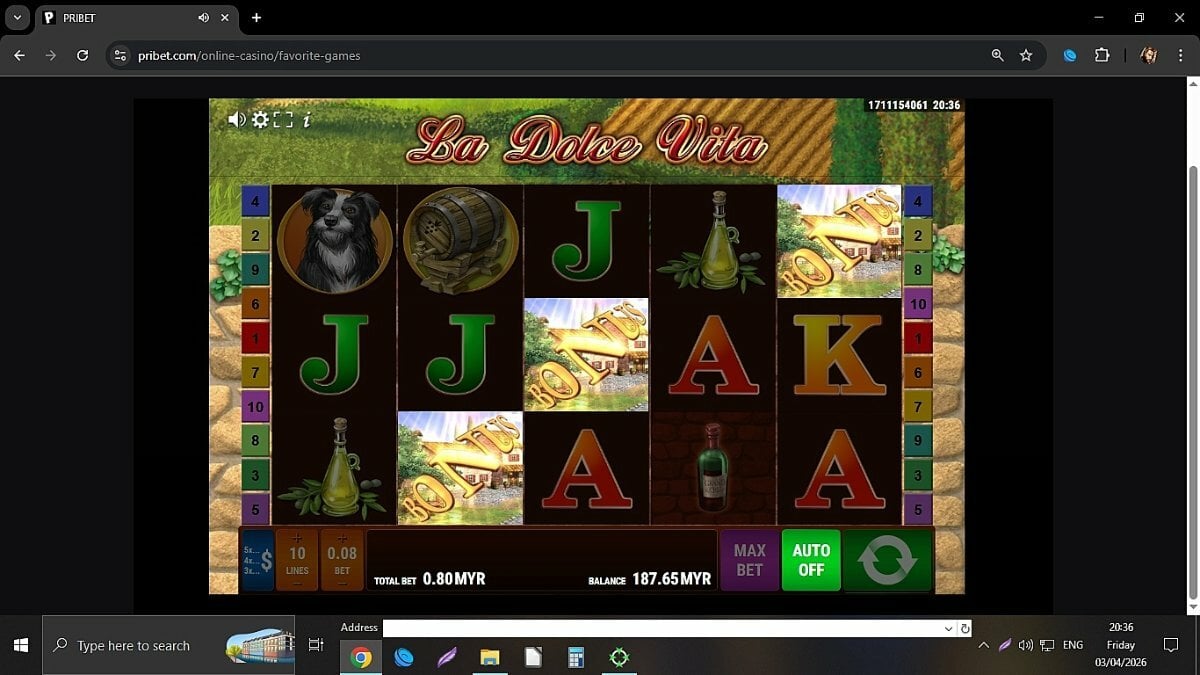This screenshot has height=675, width=1200.
Task: Open the game info 'i' icon
Action: tap(306, 120)
